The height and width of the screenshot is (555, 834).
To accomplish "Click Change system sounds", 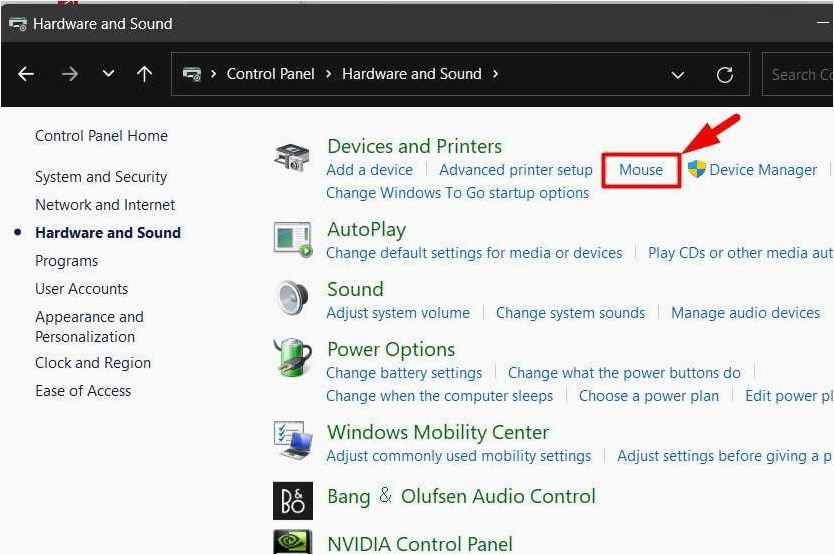I will pos(570,313).
